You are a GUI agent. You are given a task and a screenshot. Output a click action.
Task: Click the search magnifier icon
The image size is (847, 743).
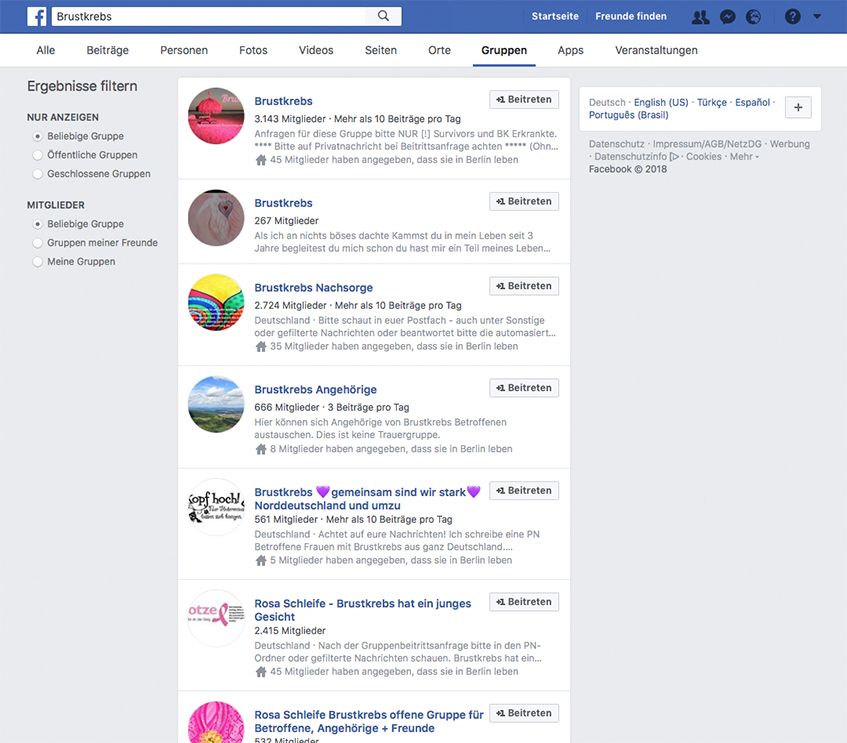[x=384, y=16]
